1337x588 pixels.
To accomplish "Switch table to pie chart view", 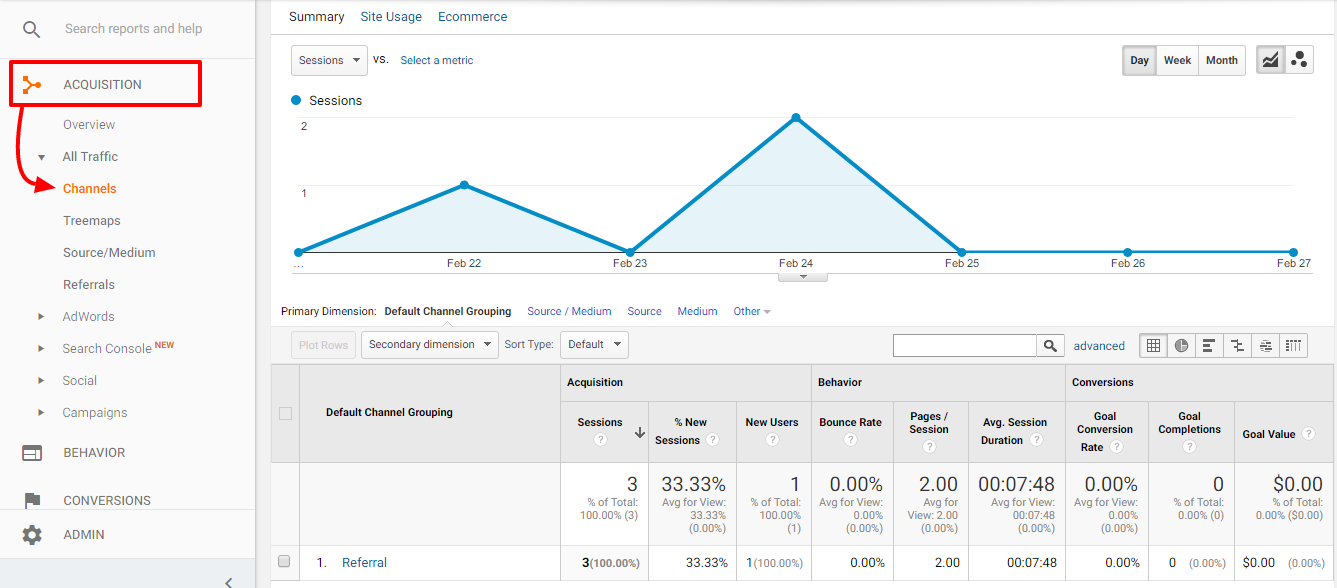I will pos(1181,345).
